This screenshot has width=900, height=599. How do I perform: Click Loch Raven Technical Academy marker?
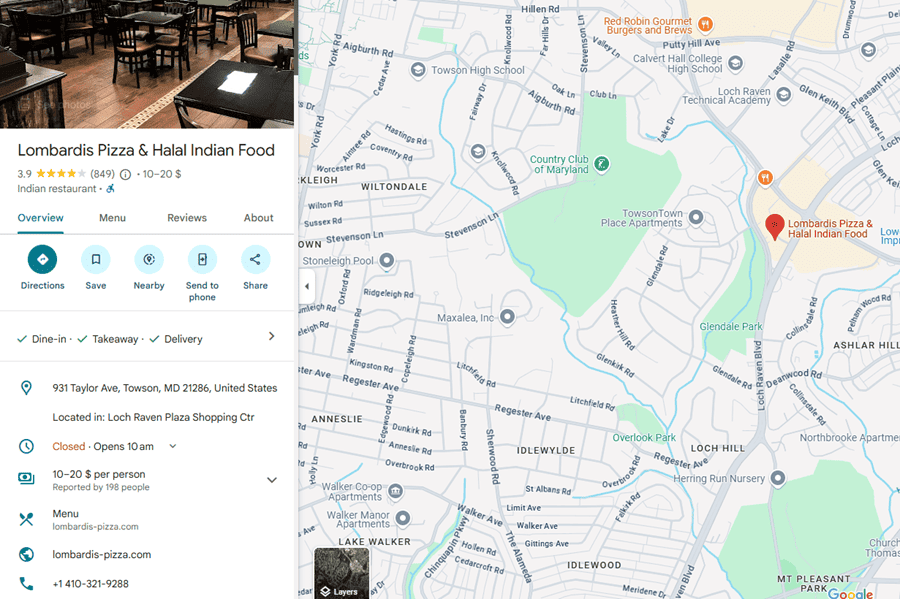[x=783, y=94]
